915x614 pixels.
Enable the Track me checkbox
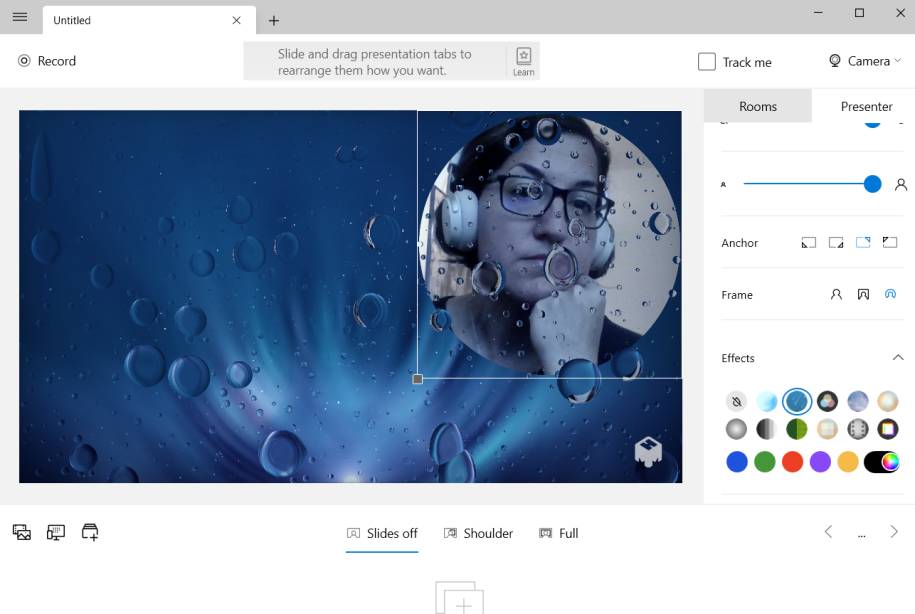(707, 61)
